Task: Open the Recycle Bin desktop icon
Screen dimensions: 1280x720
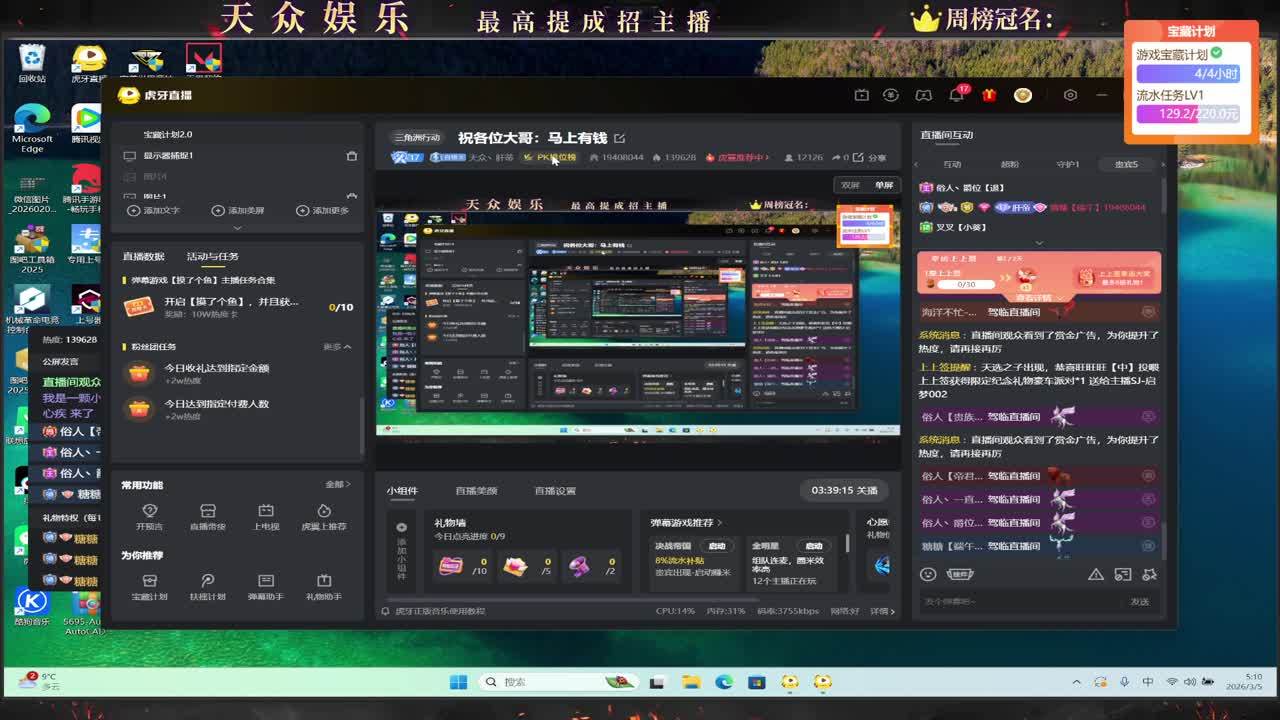Action: pos(32,62)
